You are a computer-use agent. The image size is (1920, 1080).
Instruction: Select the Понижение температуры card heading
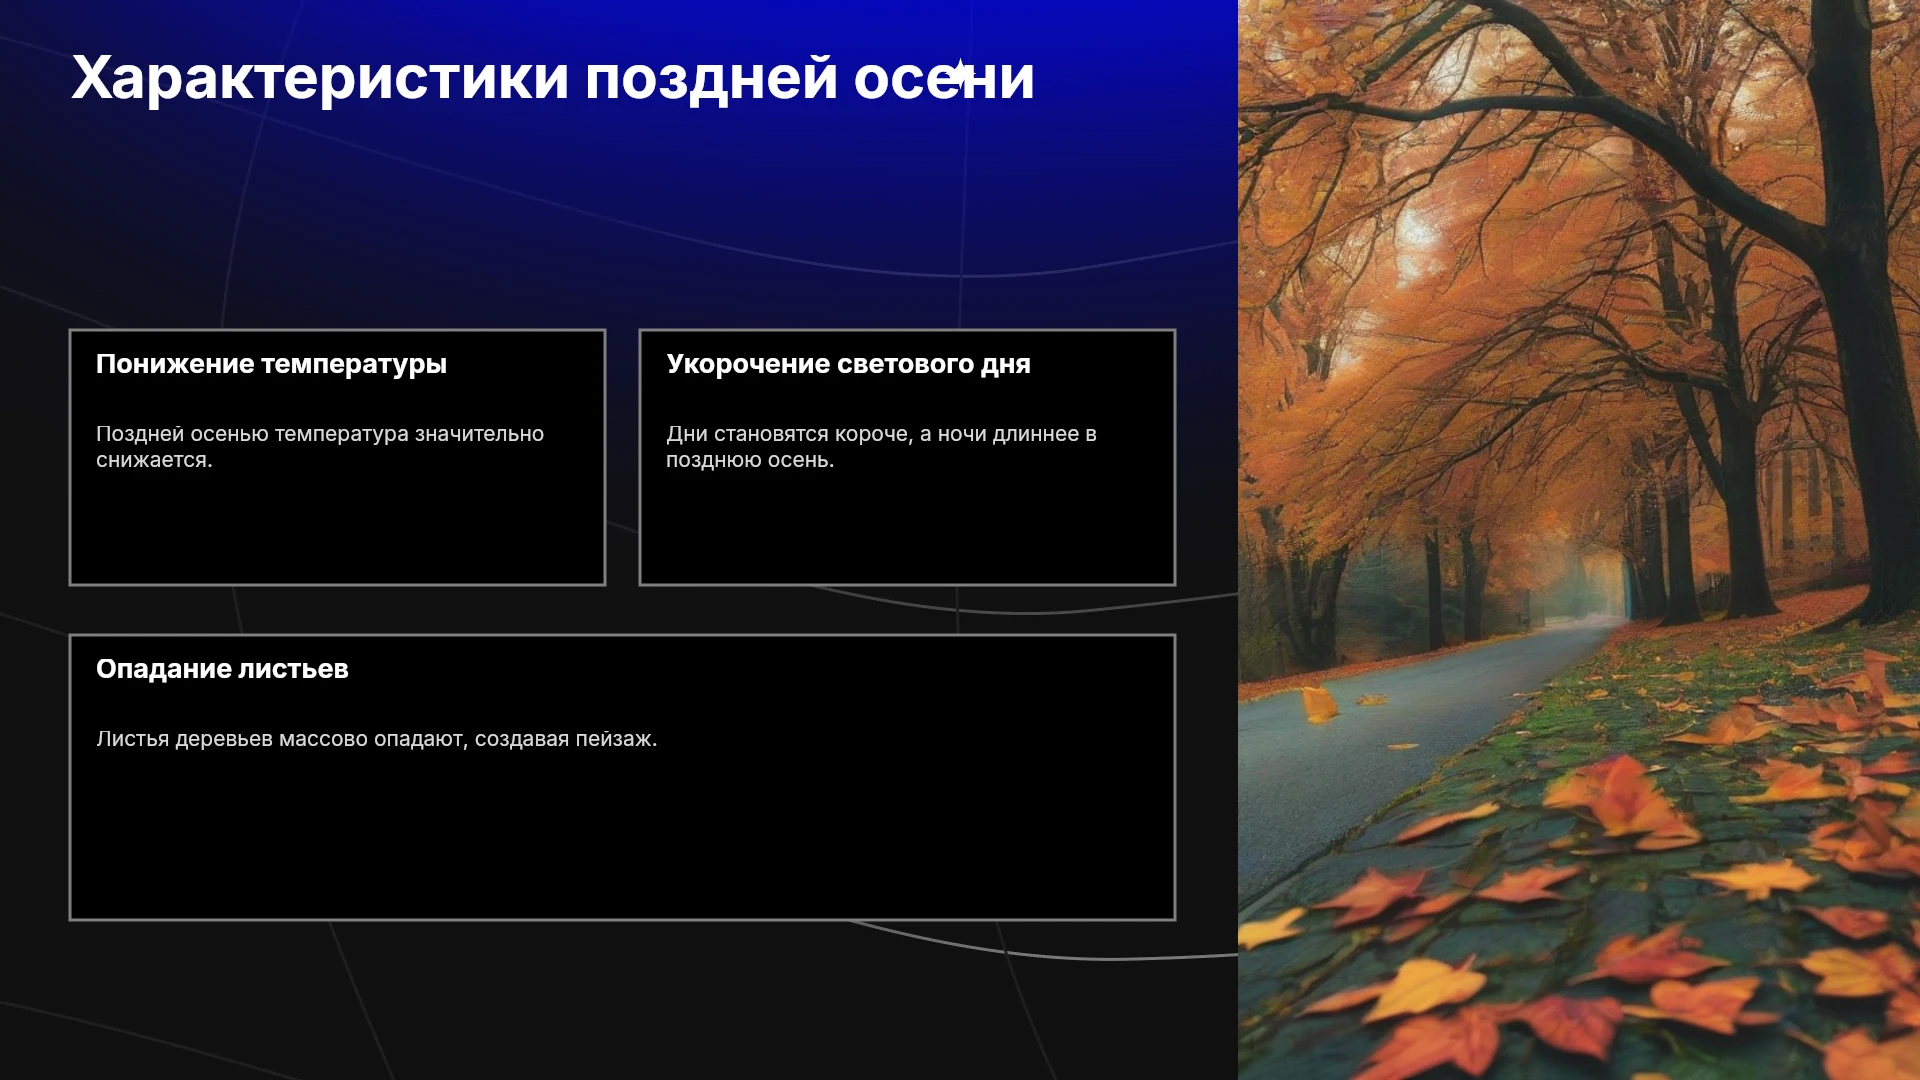271,364
